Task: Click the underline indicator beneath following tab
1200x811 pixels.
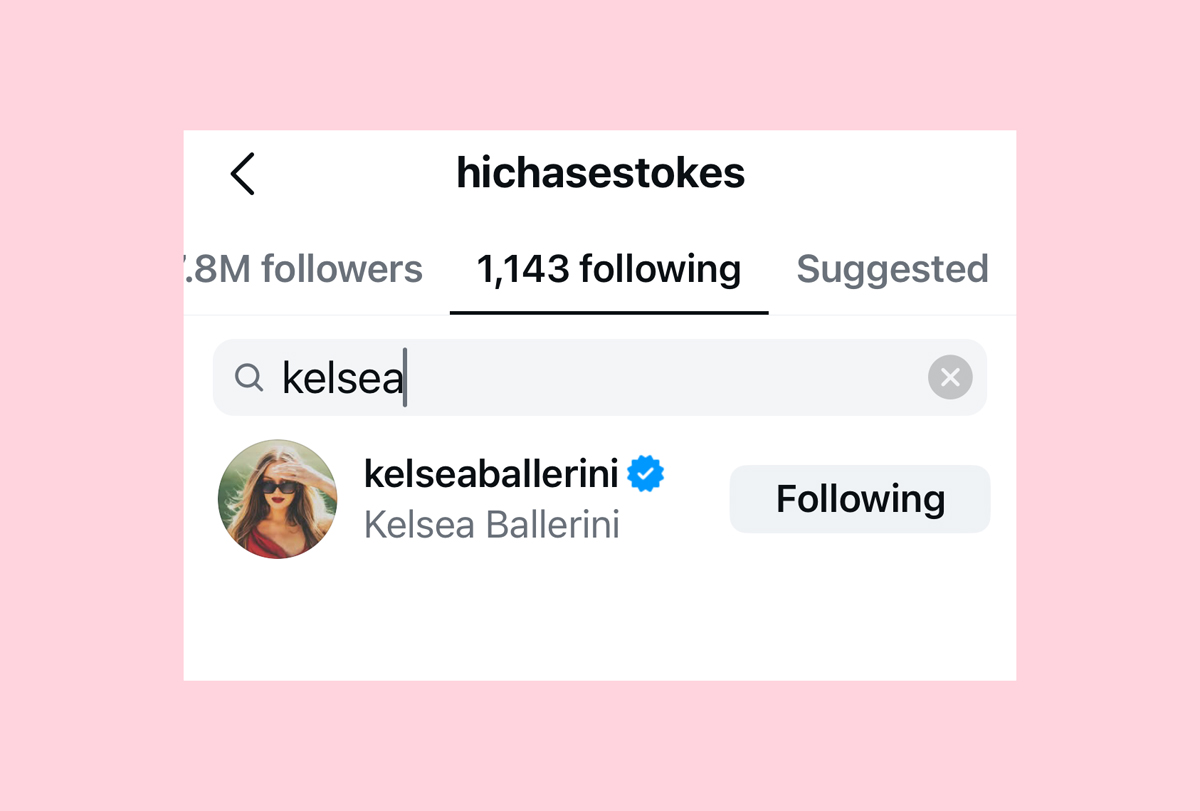Action: 608,311
